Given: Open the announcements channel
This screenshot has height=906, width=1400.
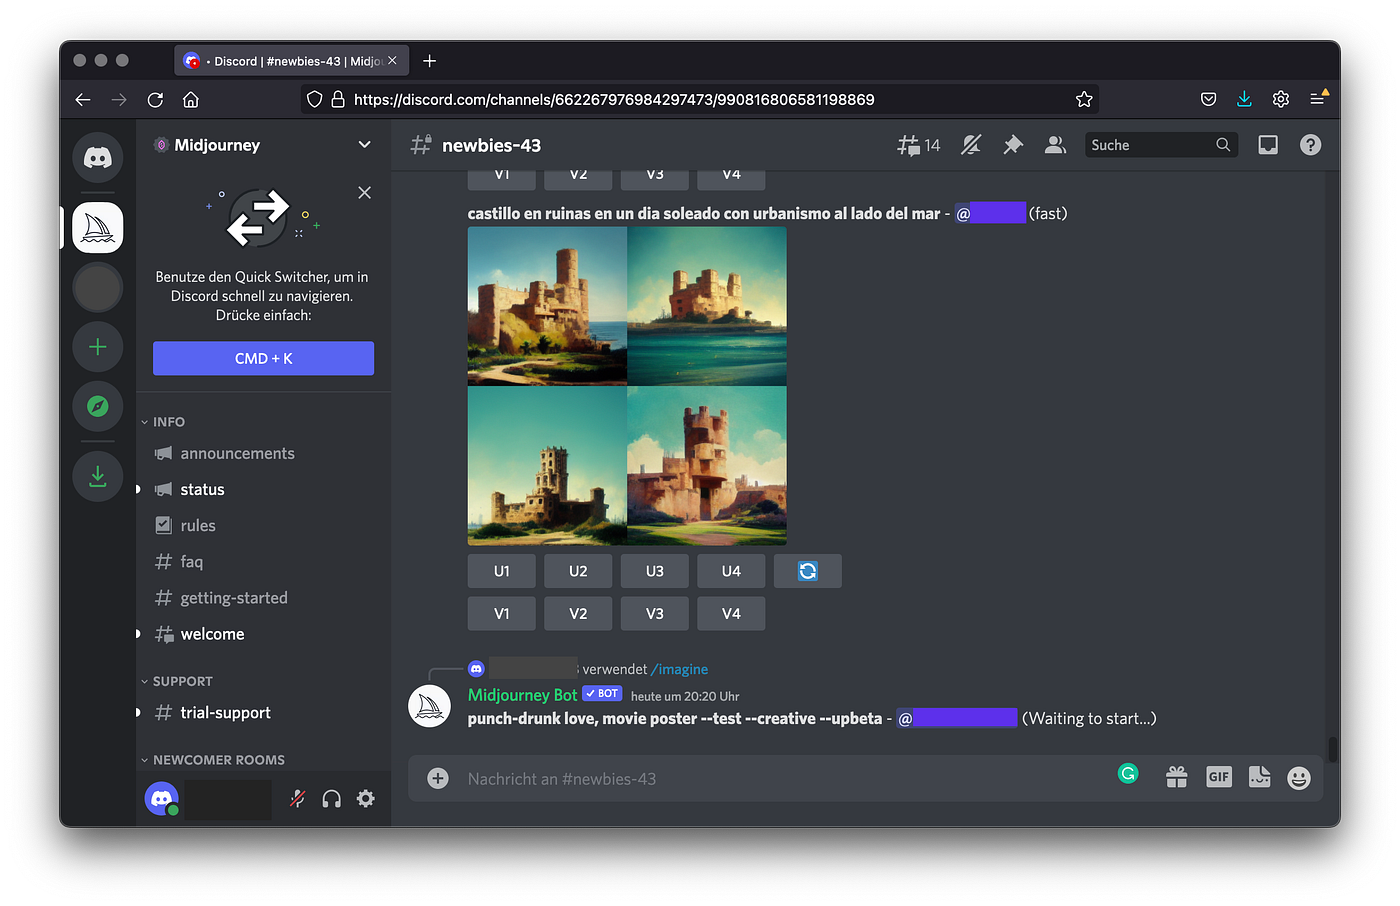Looking at the screenshot, I should (x=237, y=453).
